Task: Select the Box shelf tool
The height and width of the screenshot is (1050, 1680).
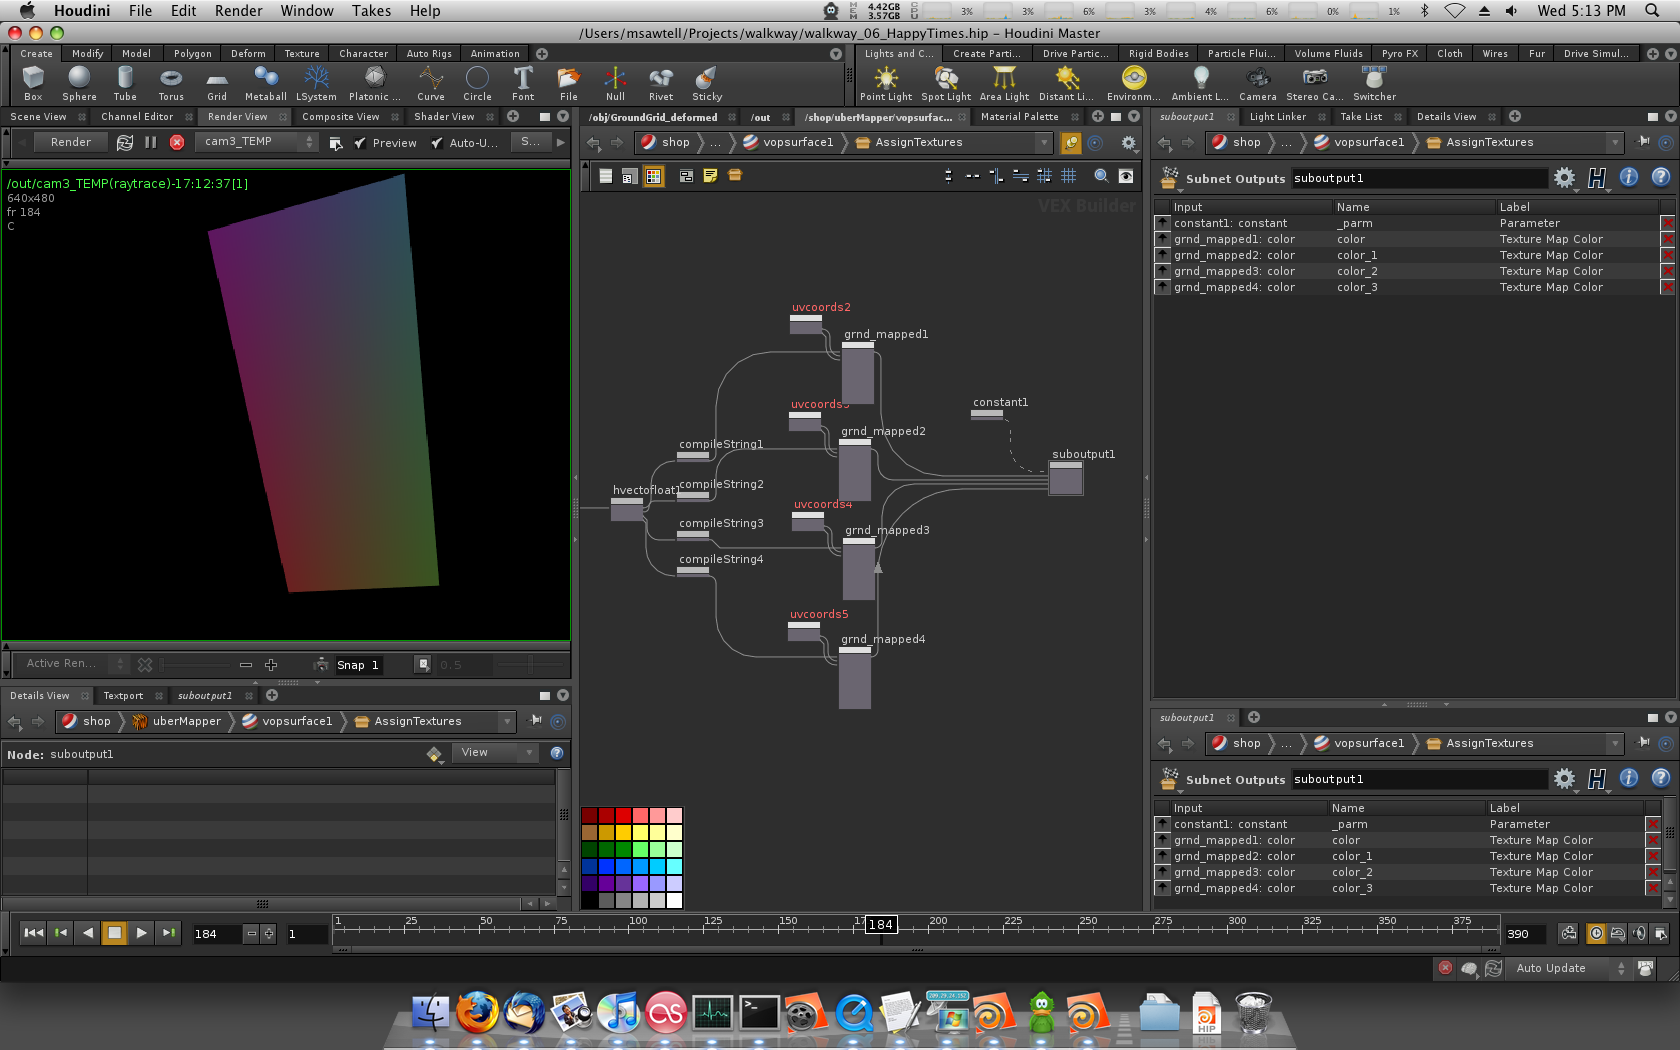Action: point(33,83)
